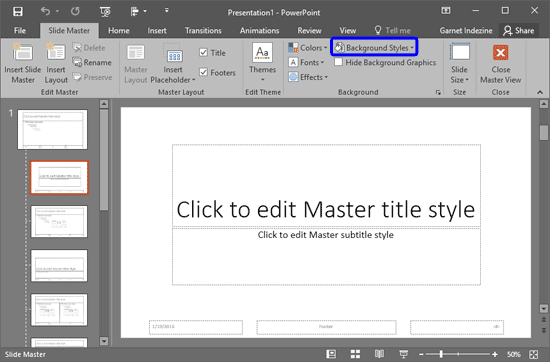This screenshot has height=362, width=550.
Task: Enable Hide Background Graphics checkbox
Action: pos(338,62)
